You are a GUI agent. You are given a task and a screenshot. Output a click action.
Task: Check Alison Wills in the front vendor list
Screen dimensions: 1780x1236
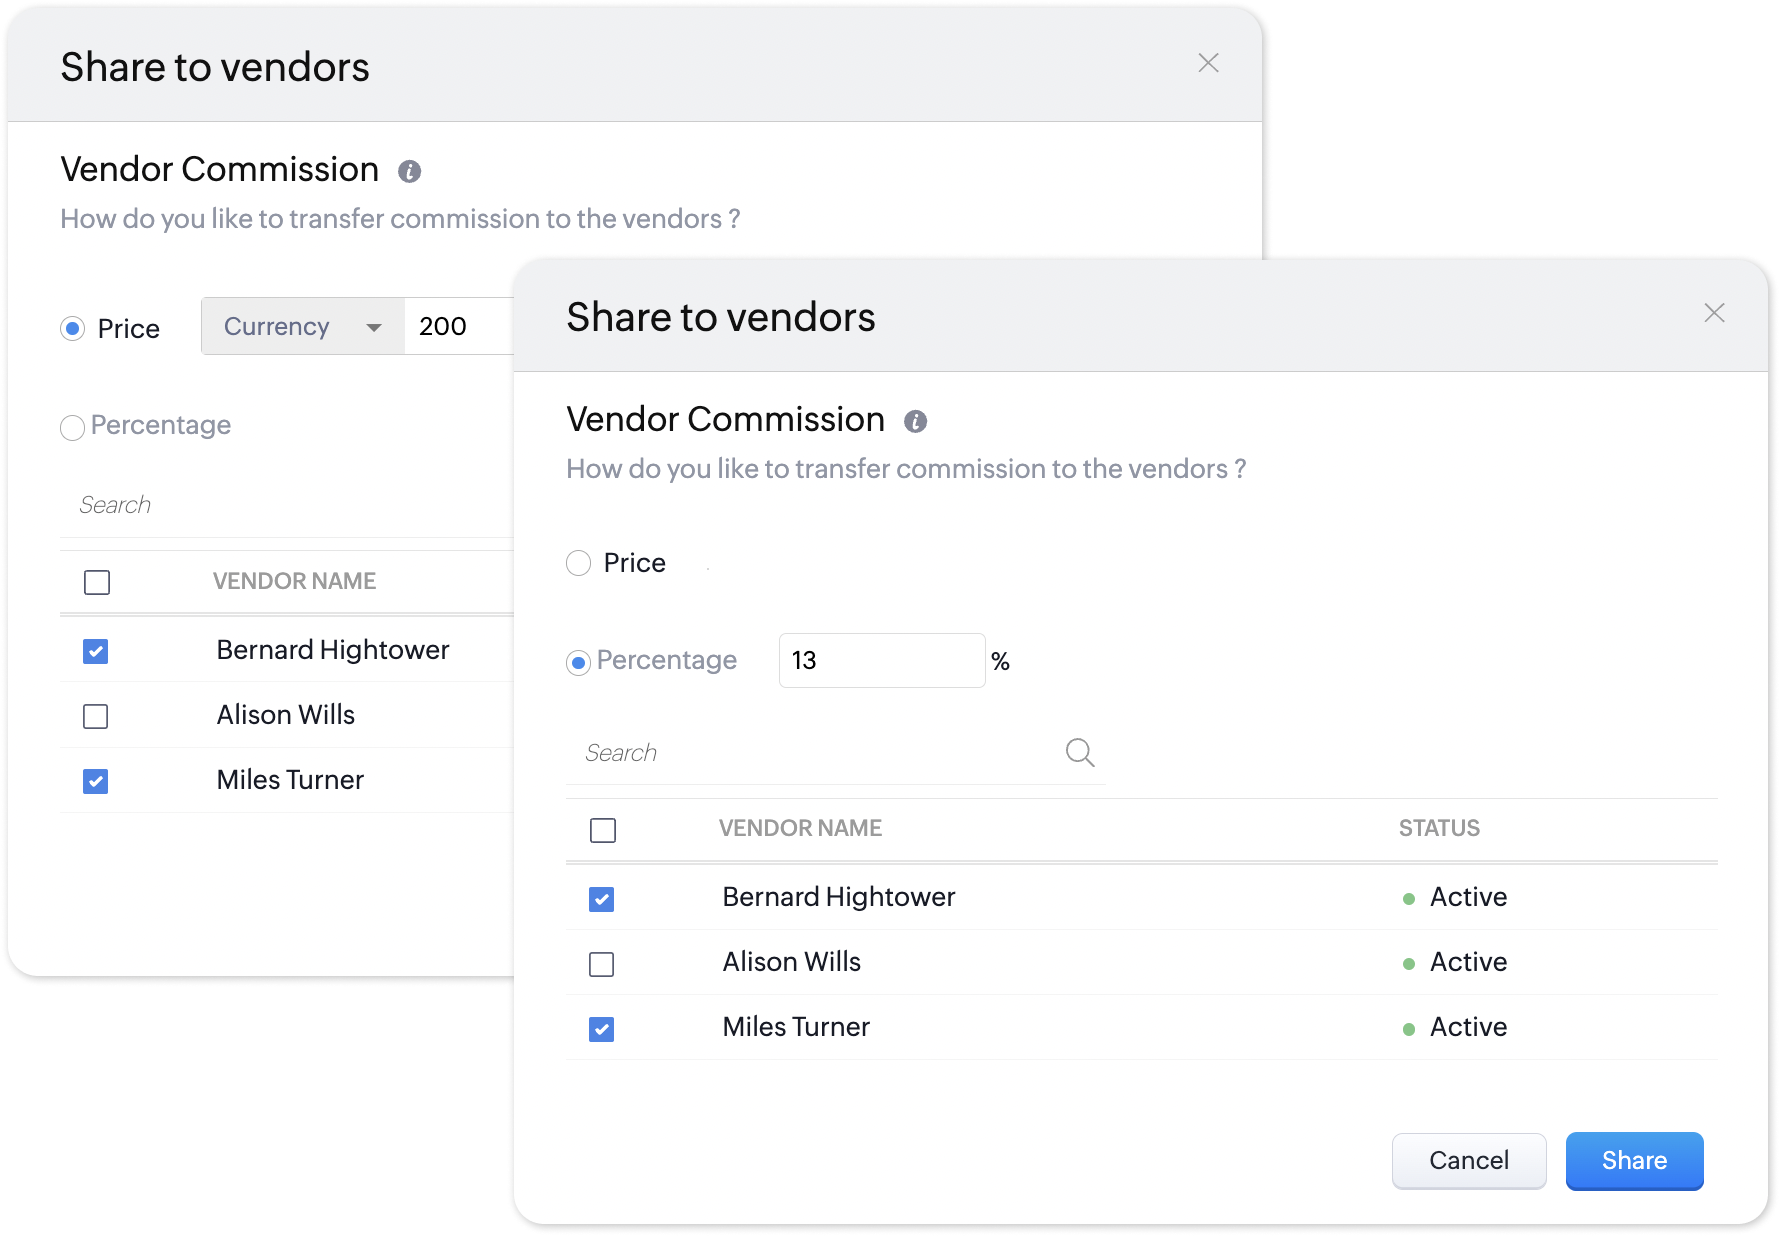[x=601, y=964]
